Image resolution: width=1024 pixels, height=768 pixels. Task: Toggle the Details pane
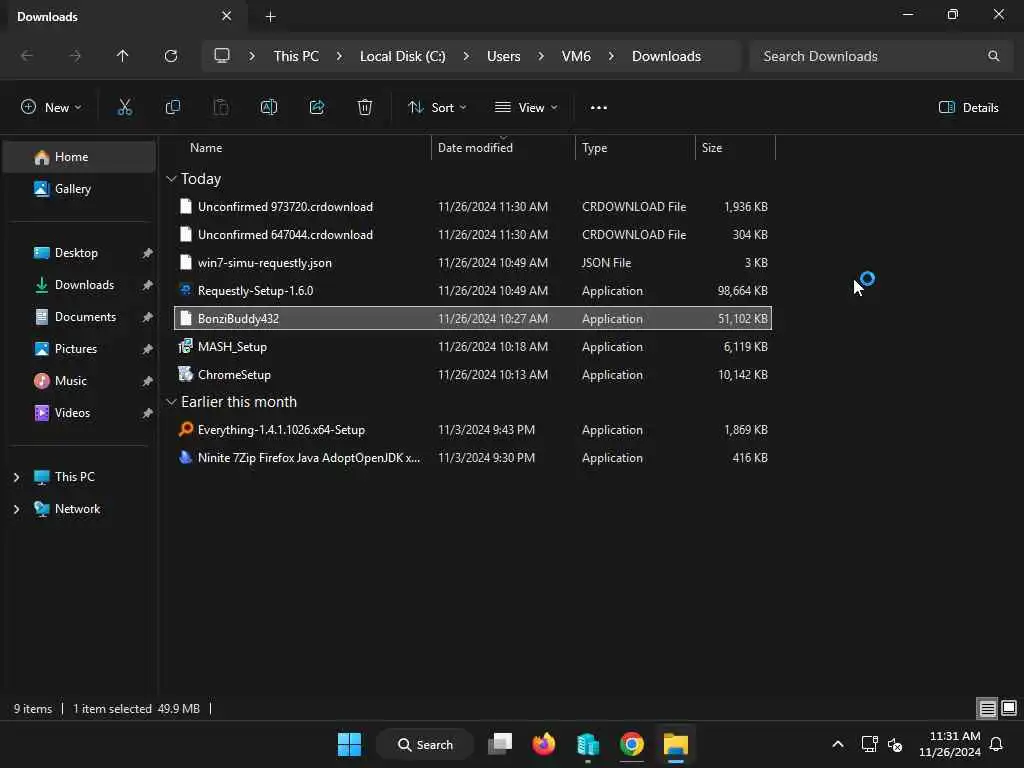pos(968,108)
